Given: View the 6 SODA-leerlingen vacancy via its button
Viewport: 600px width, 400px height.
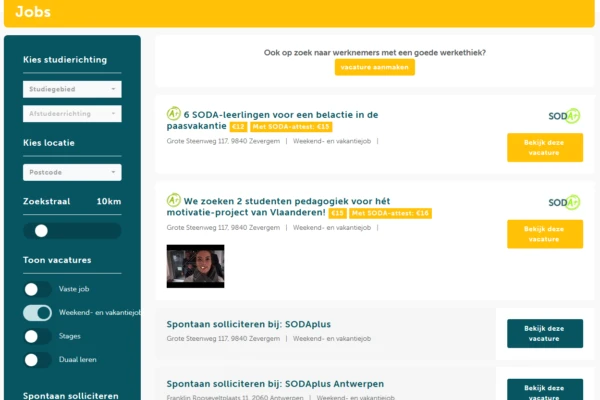Looking at the screenshot, I should 544,148.
